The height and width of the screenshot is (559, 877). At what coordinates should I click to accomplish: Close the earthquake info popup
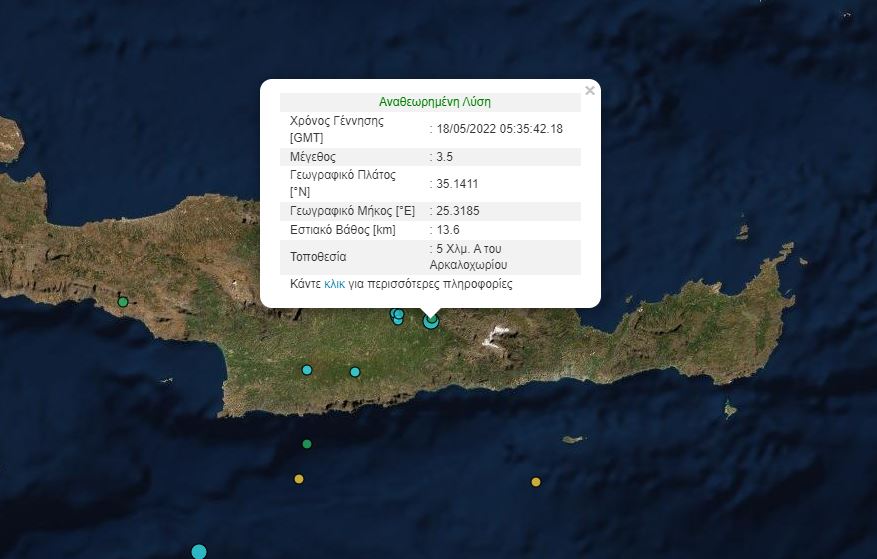click(589, 91)
